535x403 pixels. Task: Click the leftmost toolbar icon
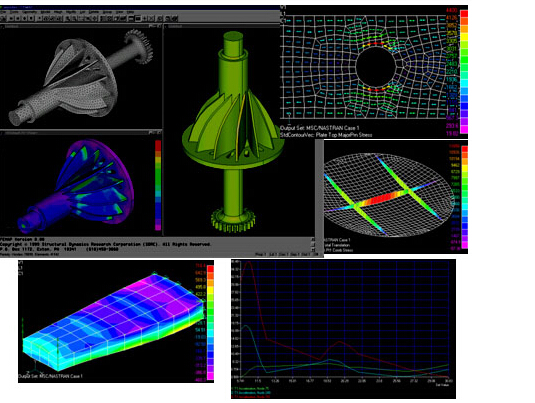pos(3,18)
